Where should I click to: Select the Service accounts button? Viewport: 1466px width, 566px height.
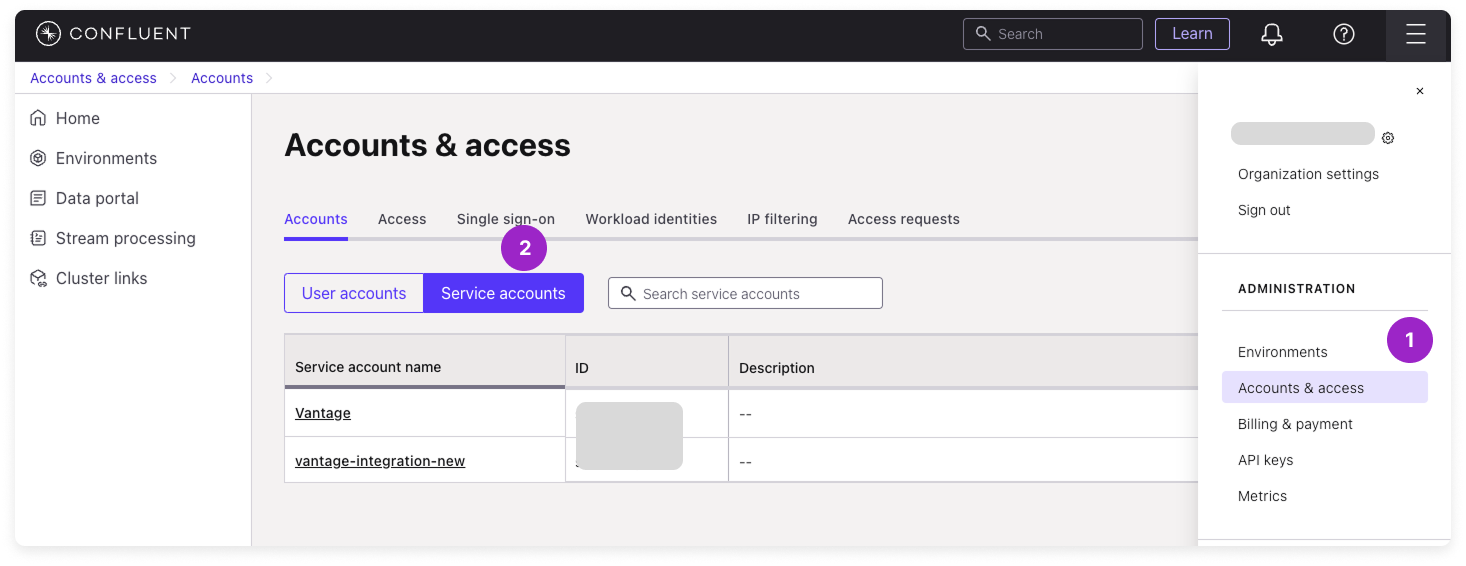coord(503,293)
